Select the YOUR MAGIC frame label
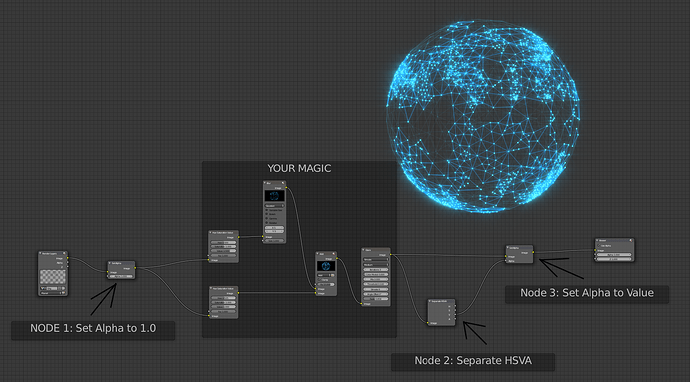Viewport: 690px width, 382px height. 299,168
